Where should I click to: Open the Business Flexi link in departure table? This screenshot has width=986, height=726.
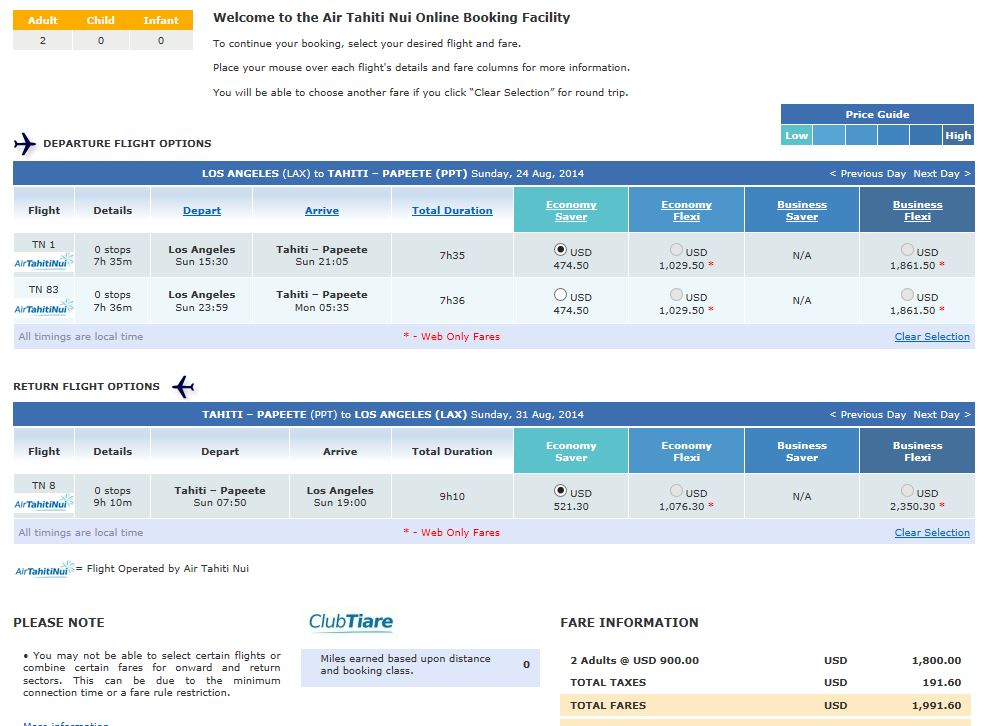pos(917,211)
